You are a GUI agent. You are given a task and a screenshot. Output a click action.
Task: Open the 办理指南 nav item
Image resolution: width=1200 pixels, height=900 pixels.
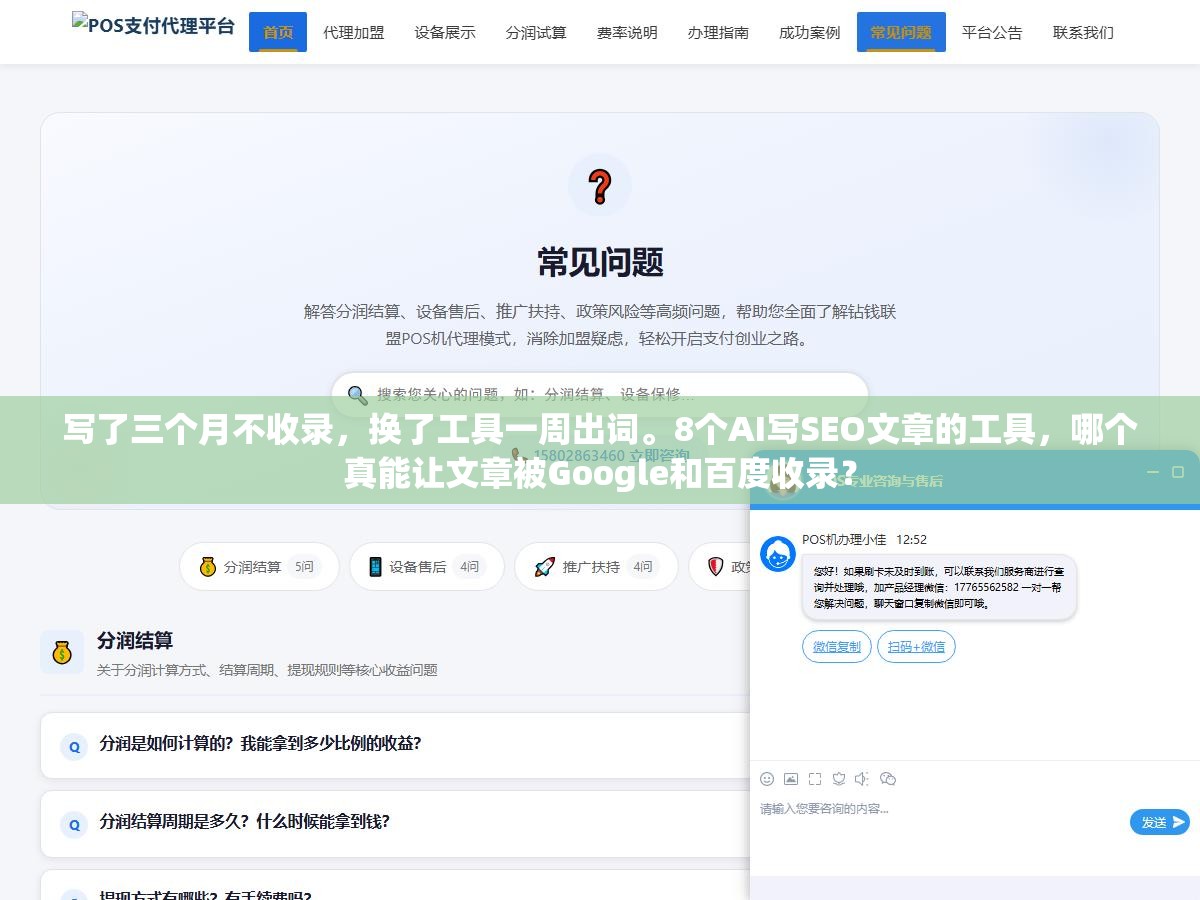pos(718,32)
